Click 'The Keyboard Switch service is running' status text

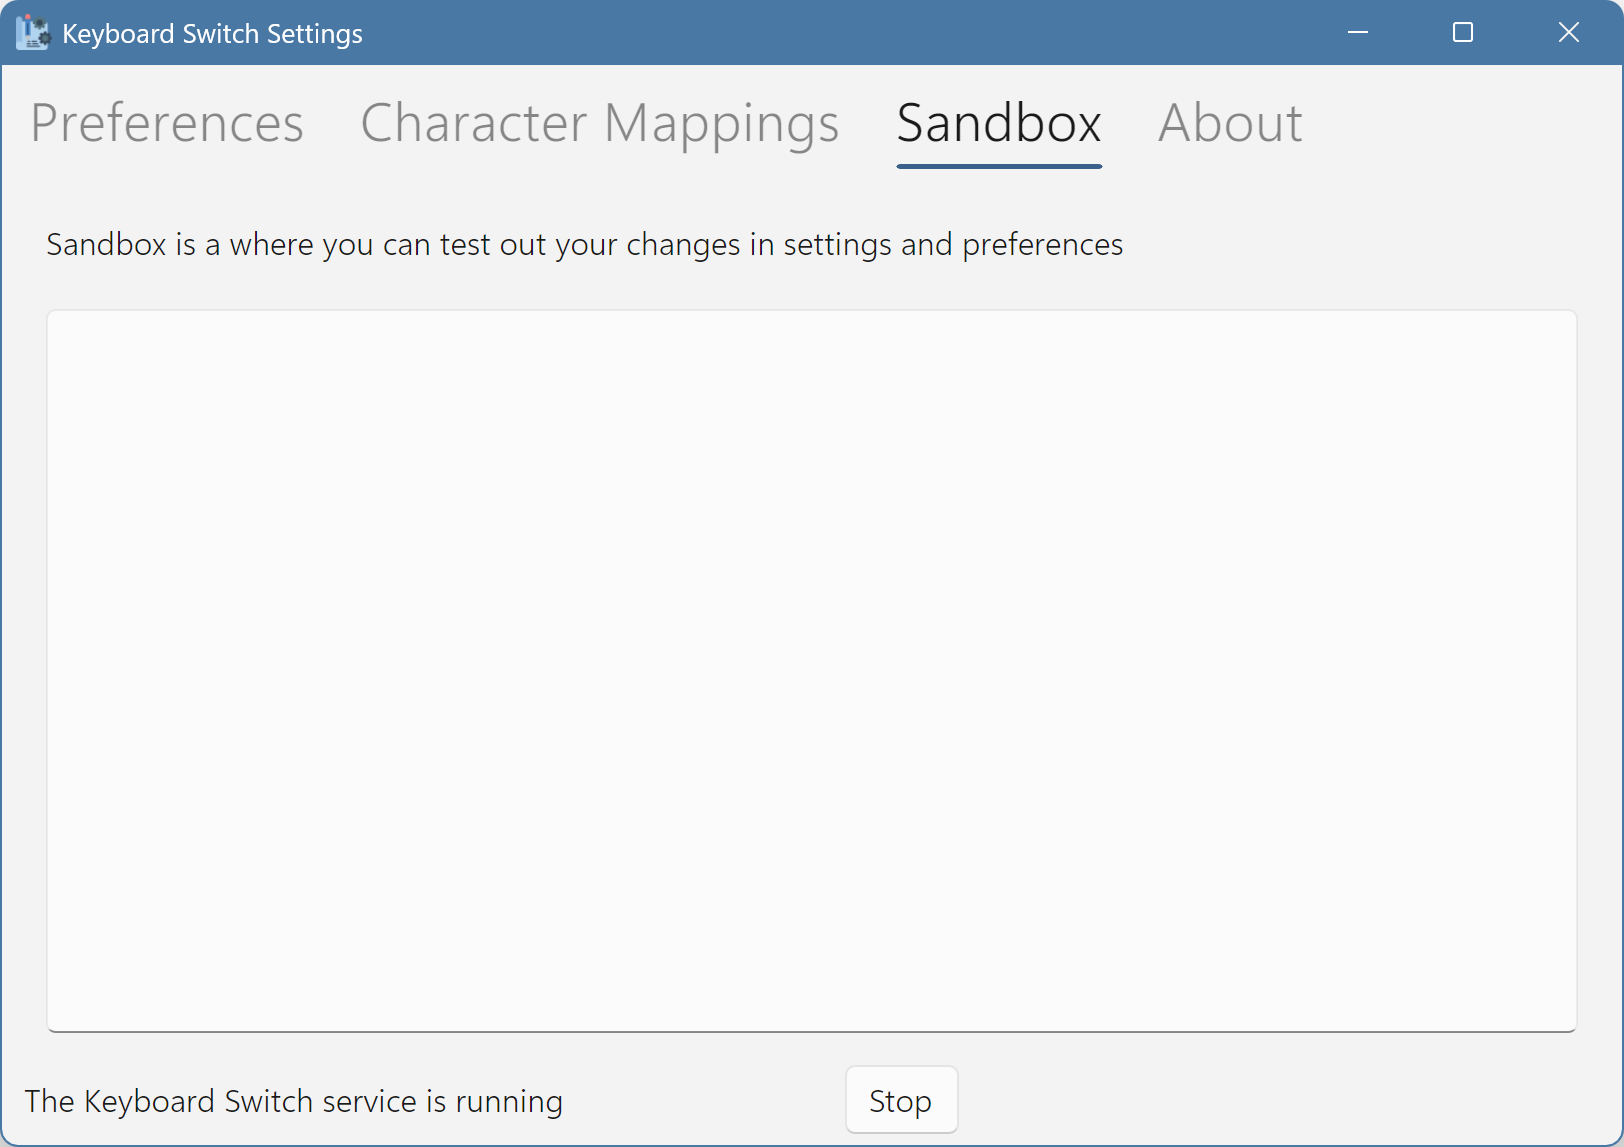294,1101
